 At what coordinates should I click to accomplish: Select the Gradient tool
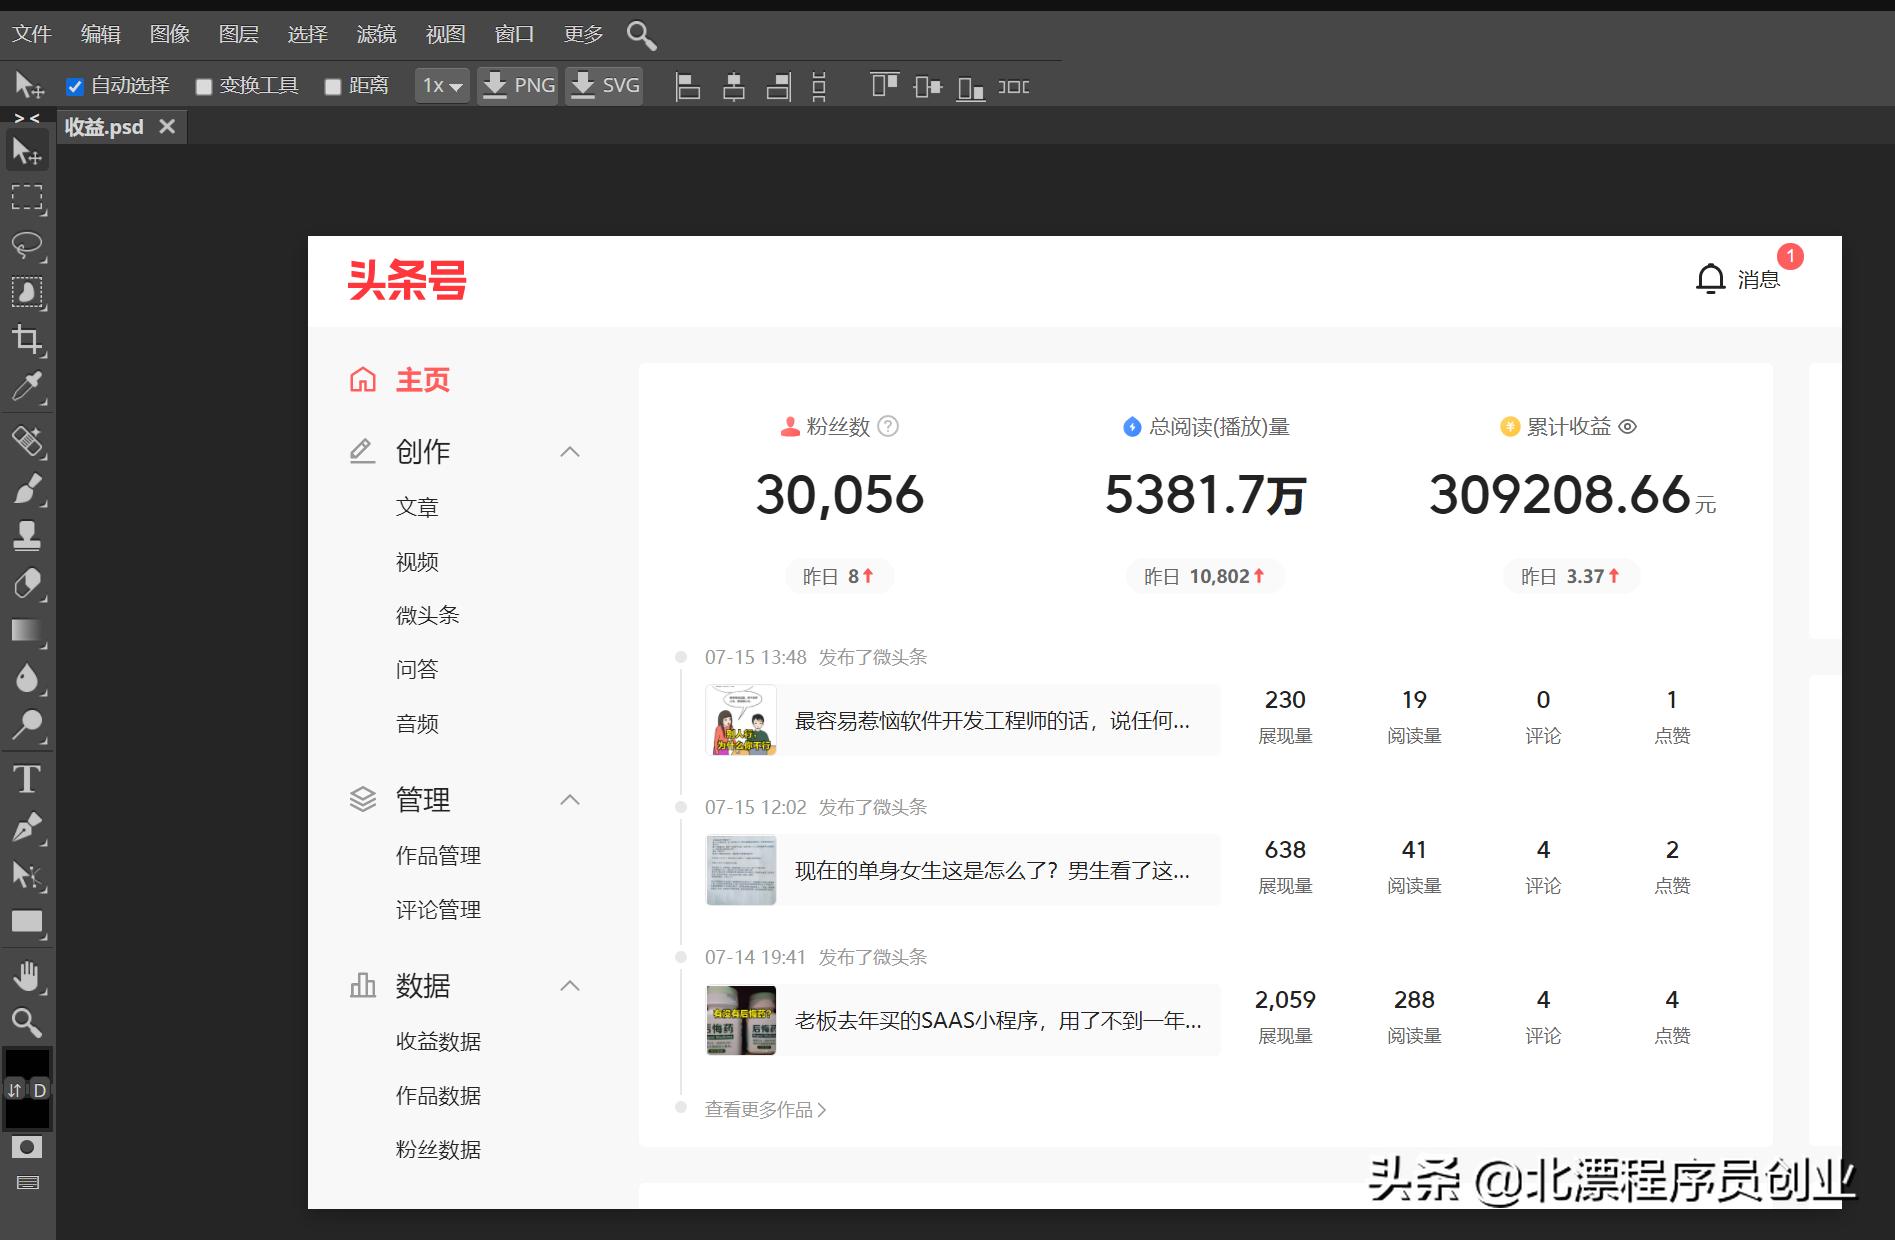pyautogui.click(x=27, y=630)
